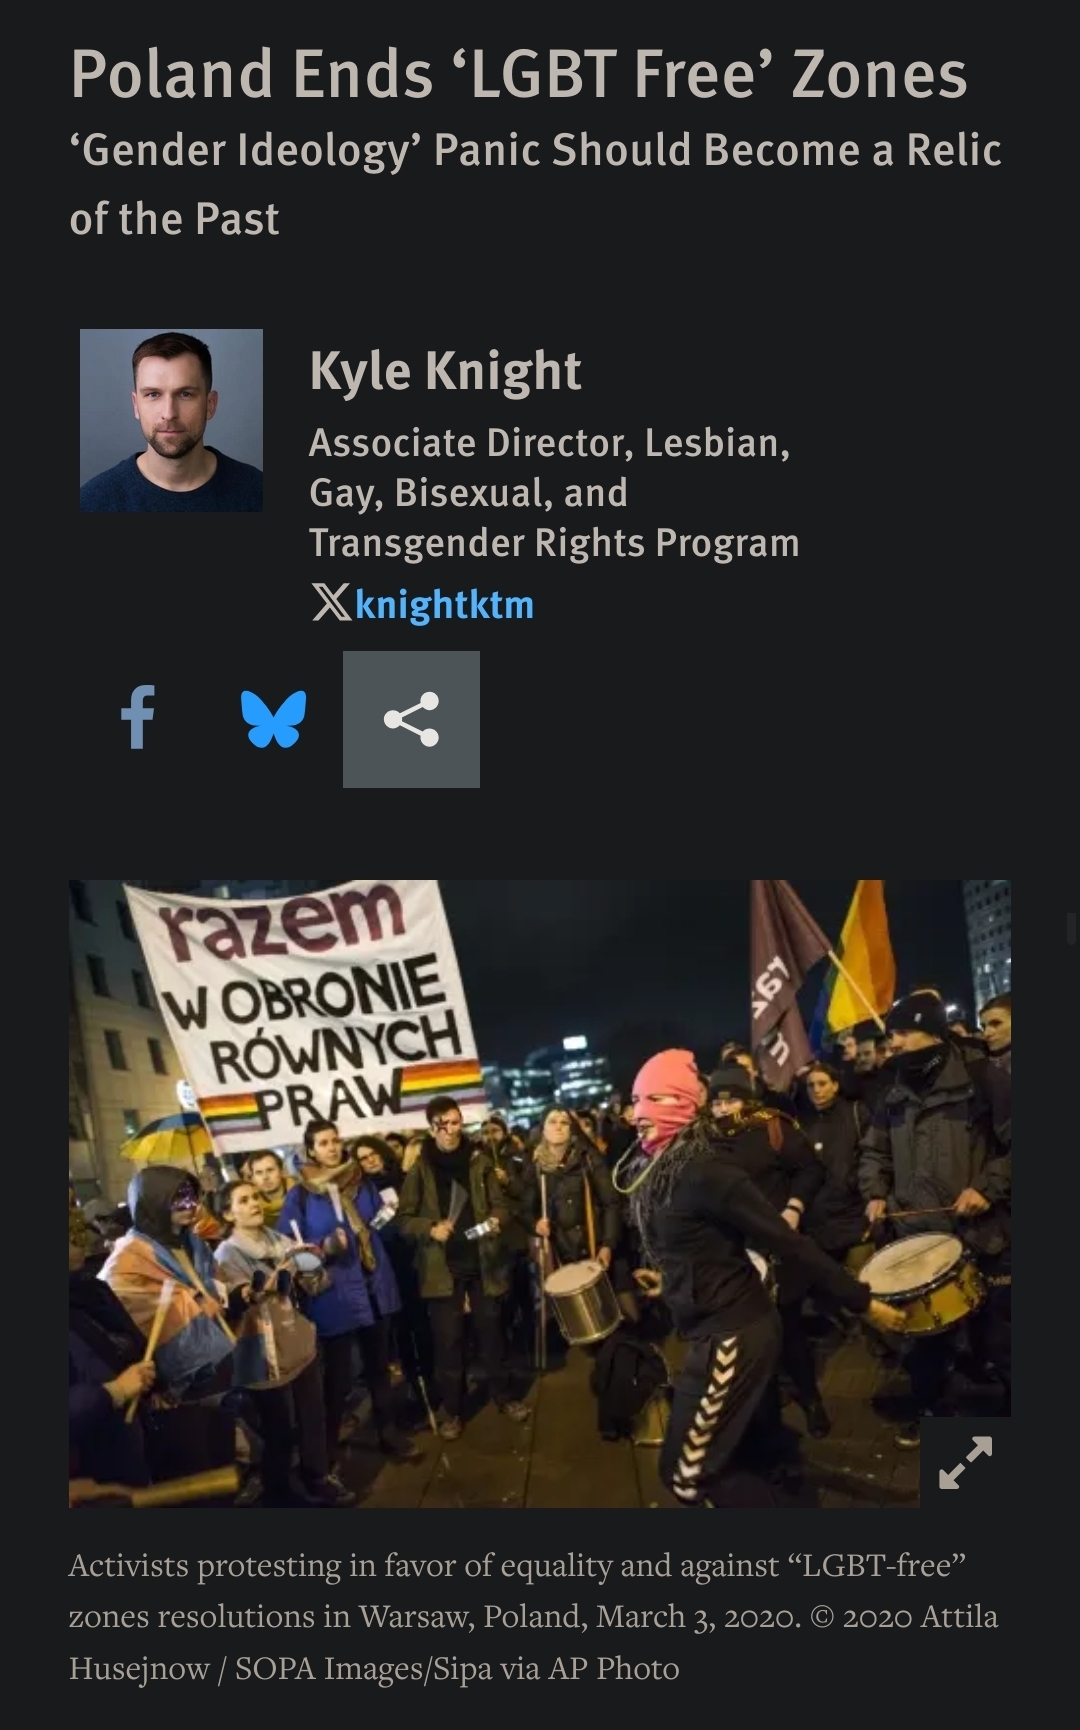Click the Associate Director job title text

[x=550, y=442]
